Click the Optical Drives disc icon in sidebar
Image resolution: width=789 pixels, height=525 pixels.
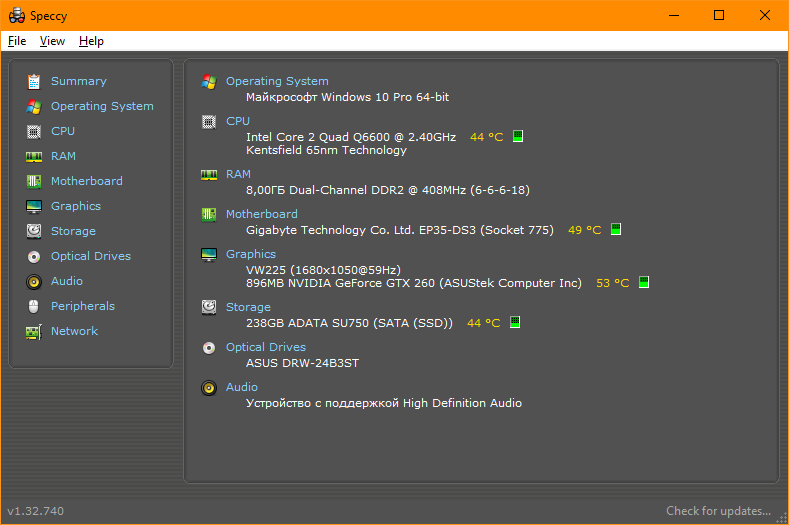pos(34,257)
